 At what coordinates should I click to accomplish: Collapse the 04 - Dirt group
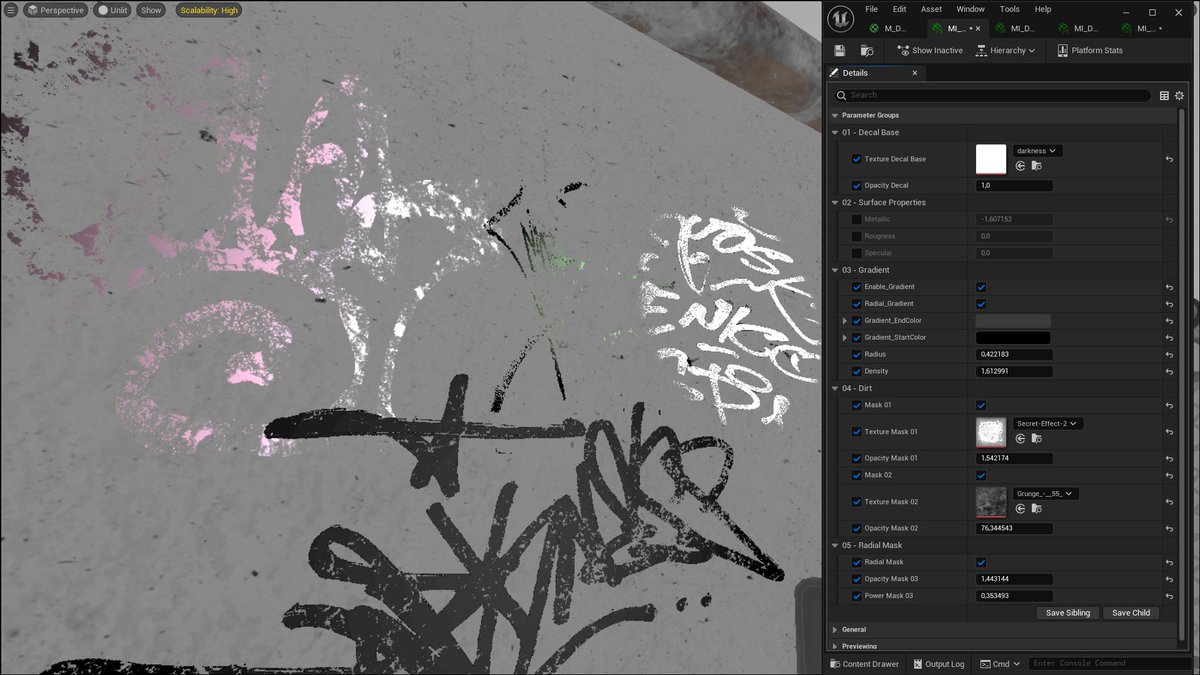(836, 388)
